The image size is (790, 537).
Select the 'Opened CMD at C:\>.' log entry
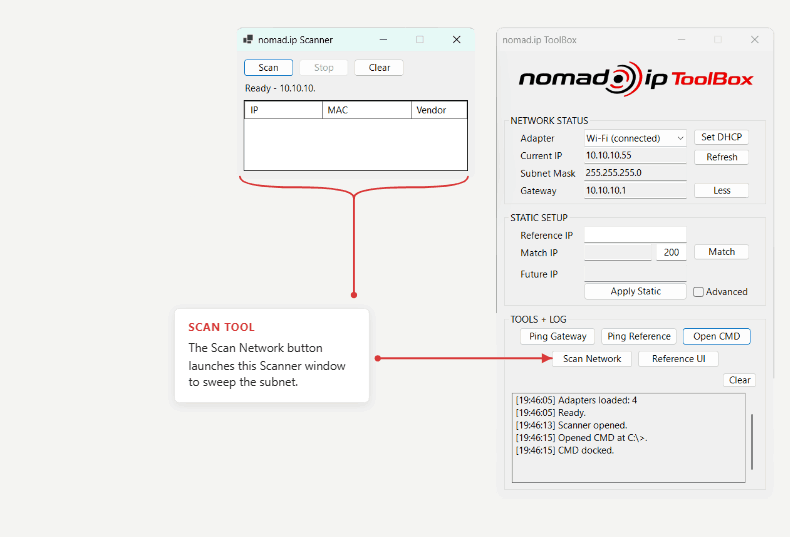coord(581,438)
